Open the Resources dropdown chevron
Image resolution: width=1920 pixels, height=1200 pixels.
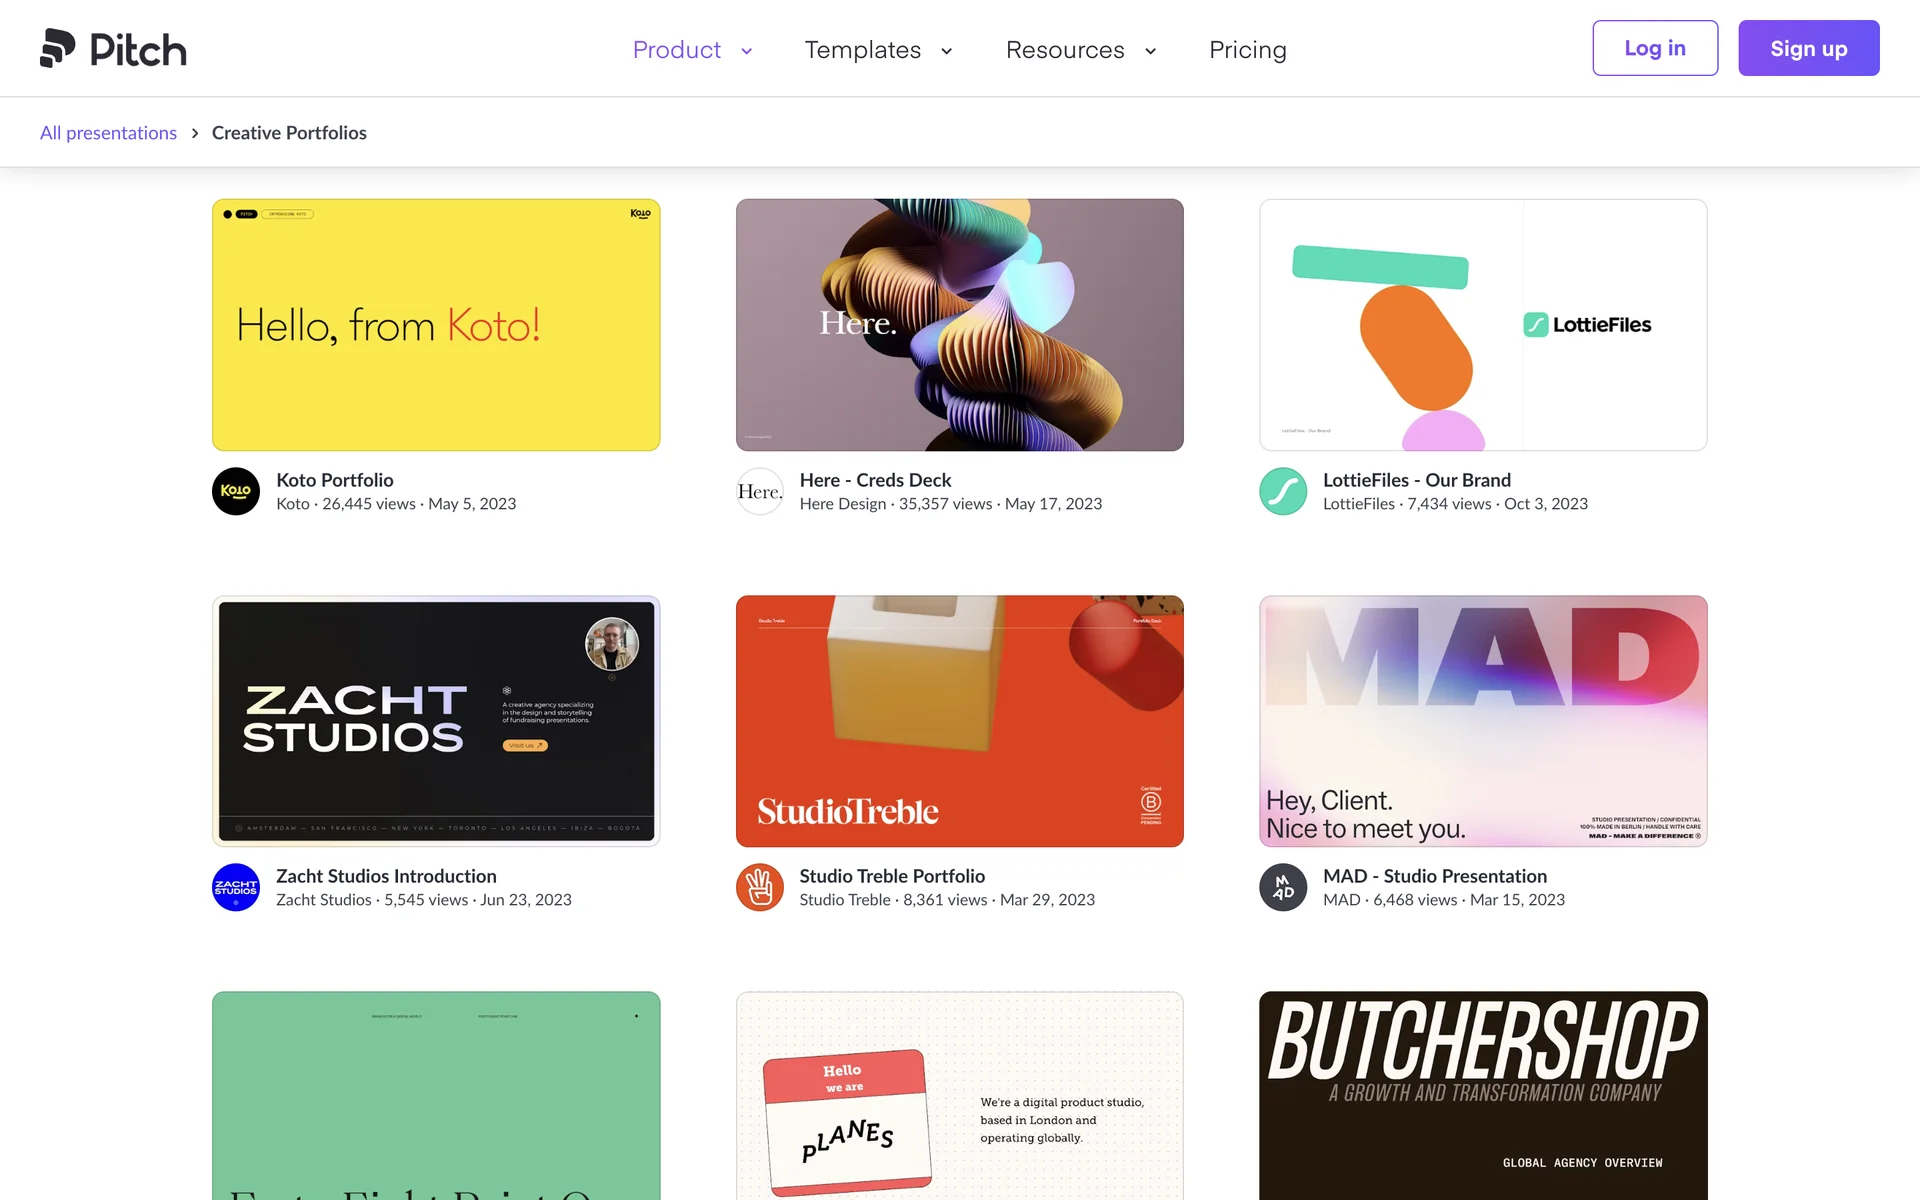(1150, 51)
